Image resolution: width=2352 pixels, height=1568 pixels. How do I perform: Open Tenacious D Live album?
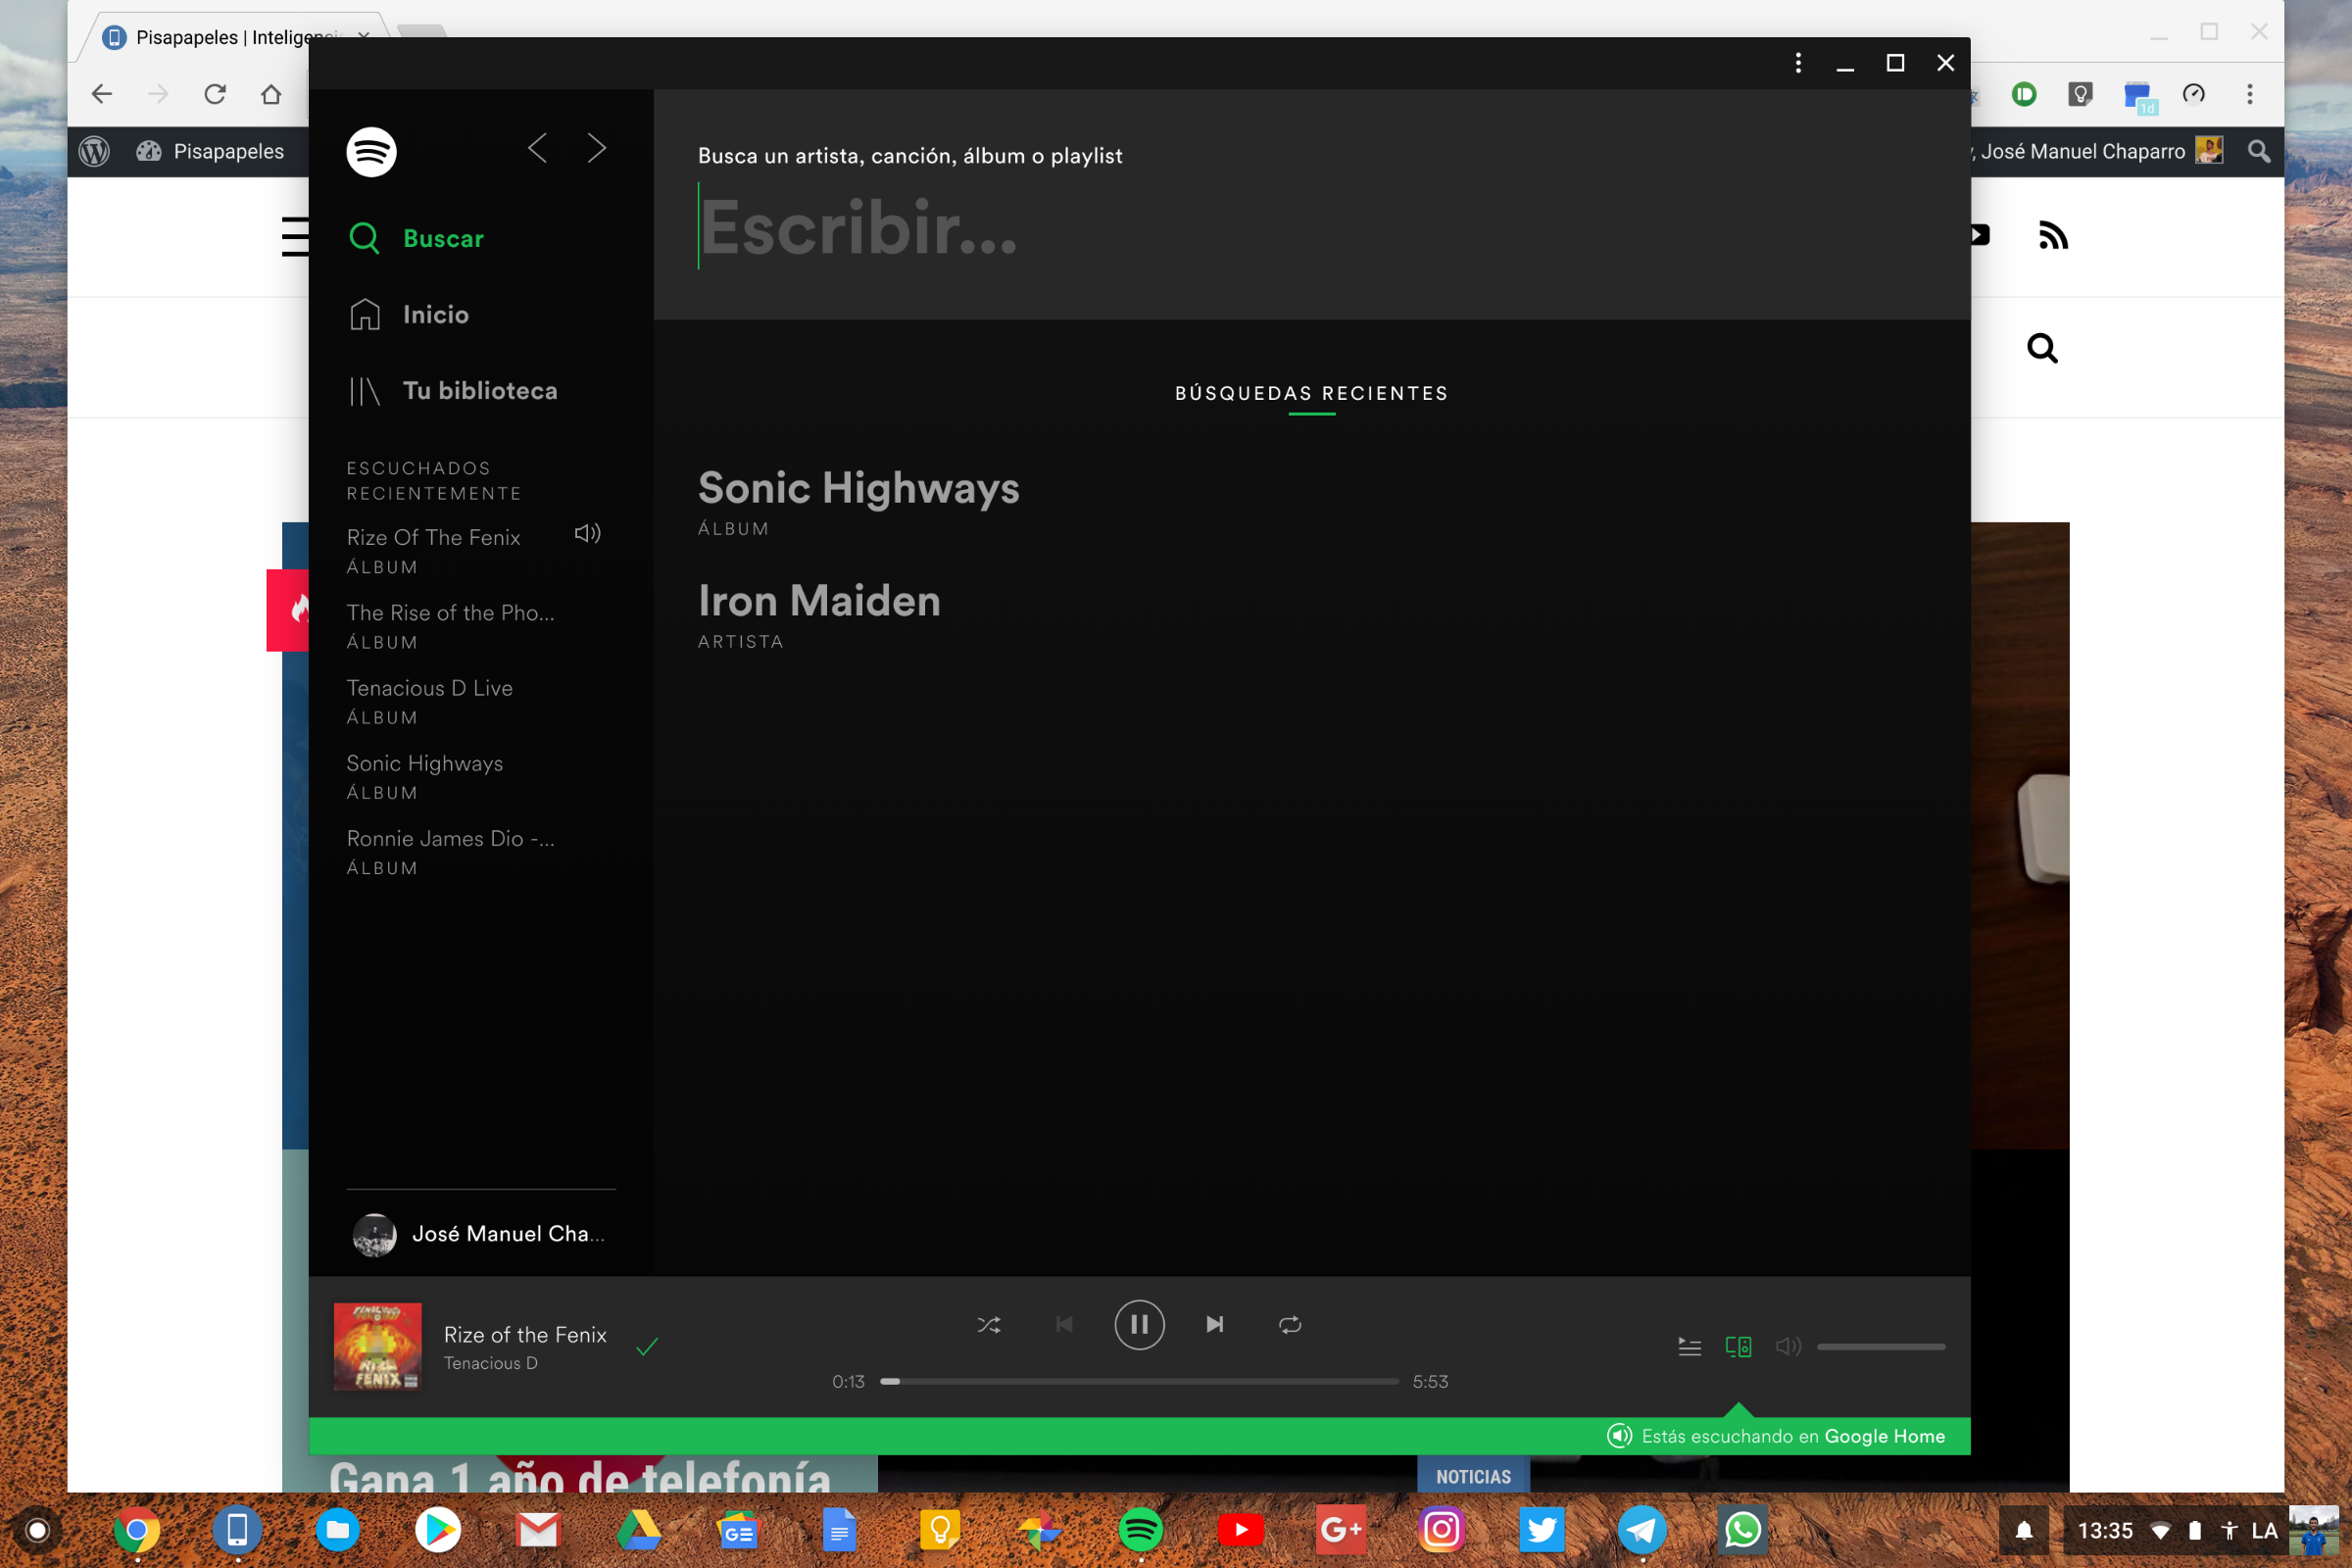point(429,688)
